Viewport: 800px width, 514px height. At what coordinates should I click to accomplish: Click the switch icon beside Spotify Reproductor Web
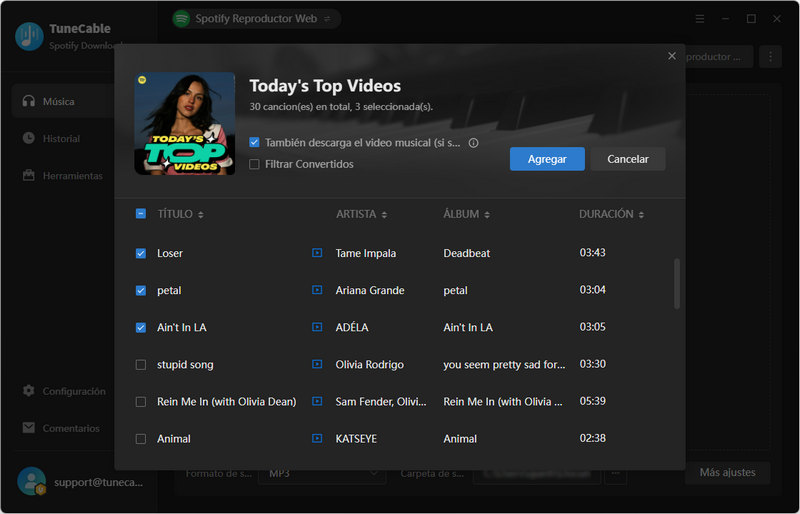click(328, 19)
